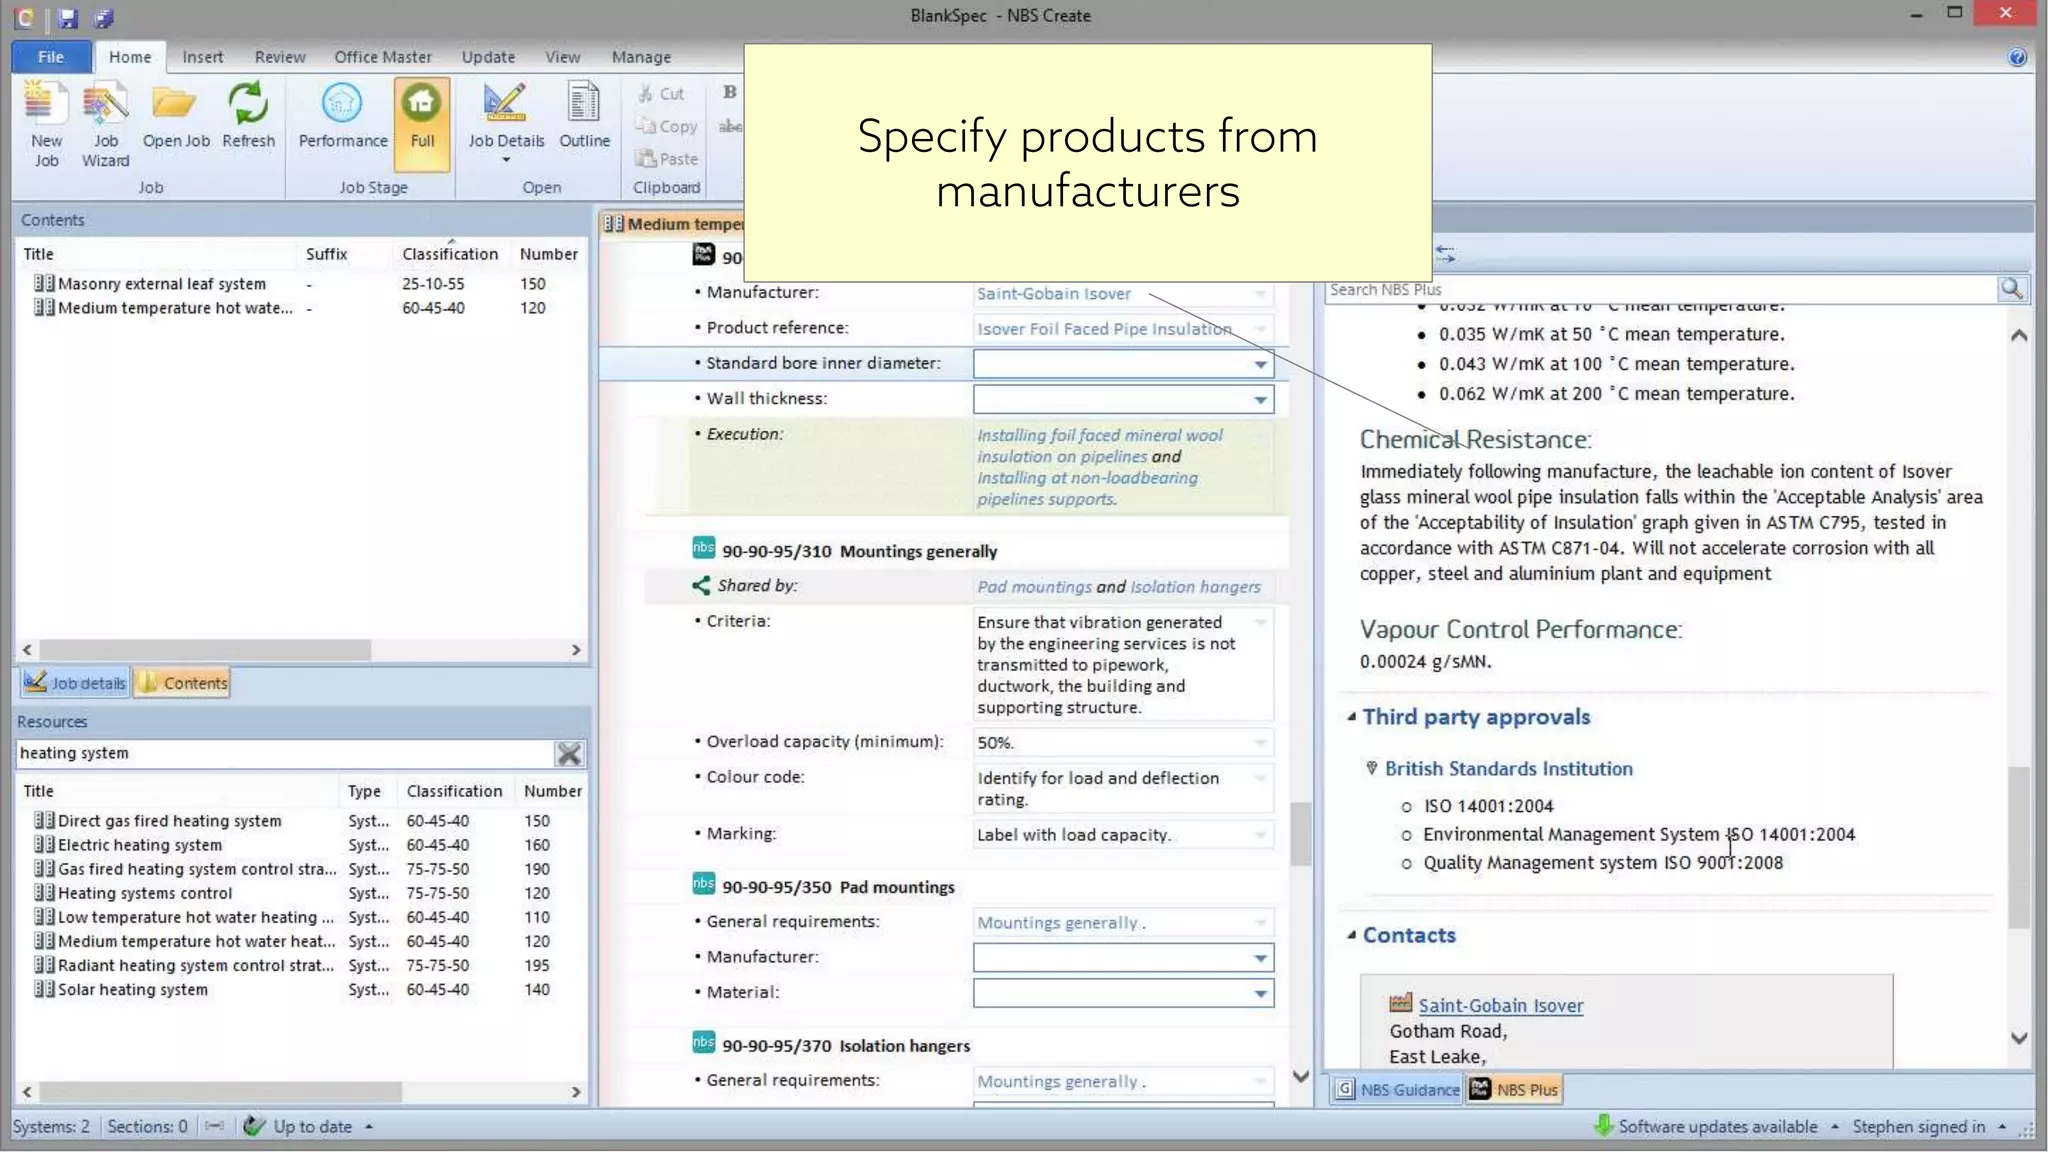Viewport: 2048px width, 1152px height.
Task: Open the Office Master tab
Action: [x=383, y=57]
